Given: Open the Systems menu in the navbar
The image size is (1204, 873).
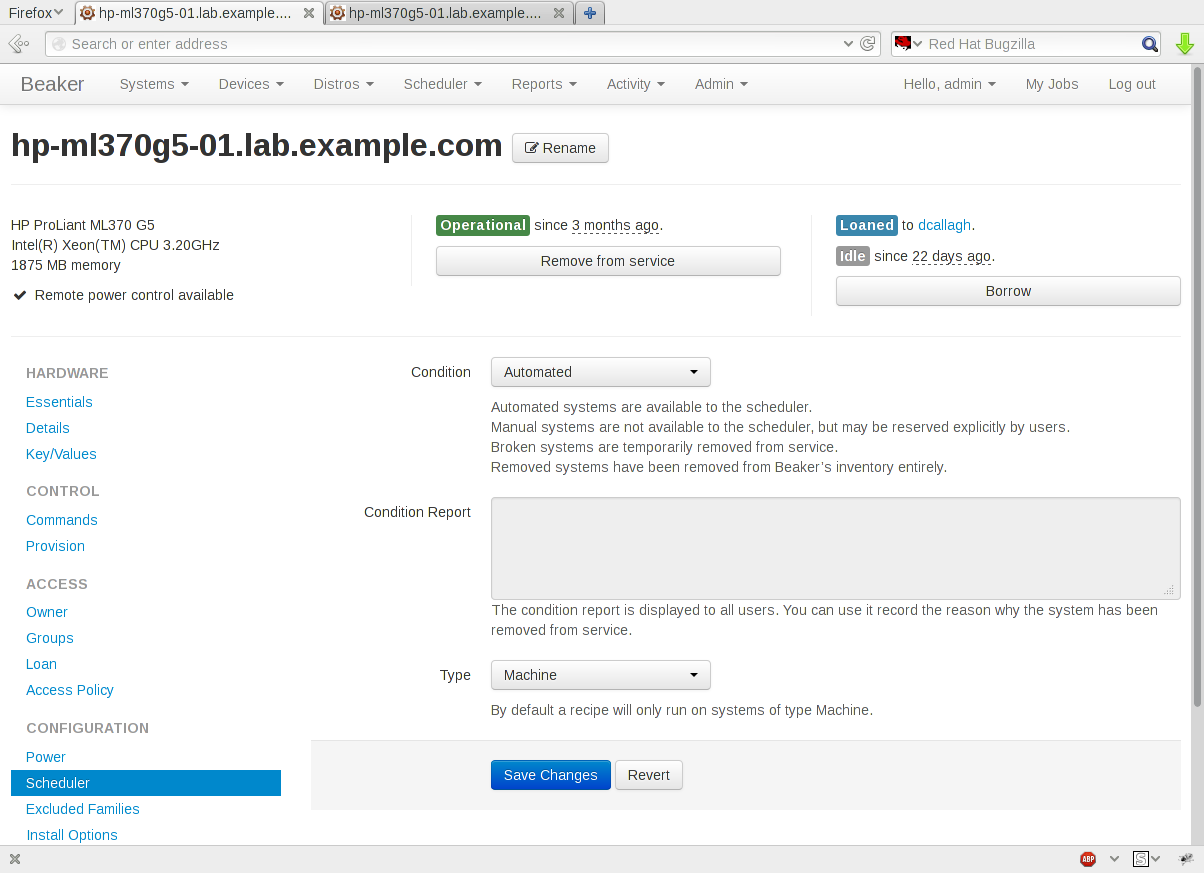Looking at the screenshot, I should pyautogui.click(x=154, y=84).
